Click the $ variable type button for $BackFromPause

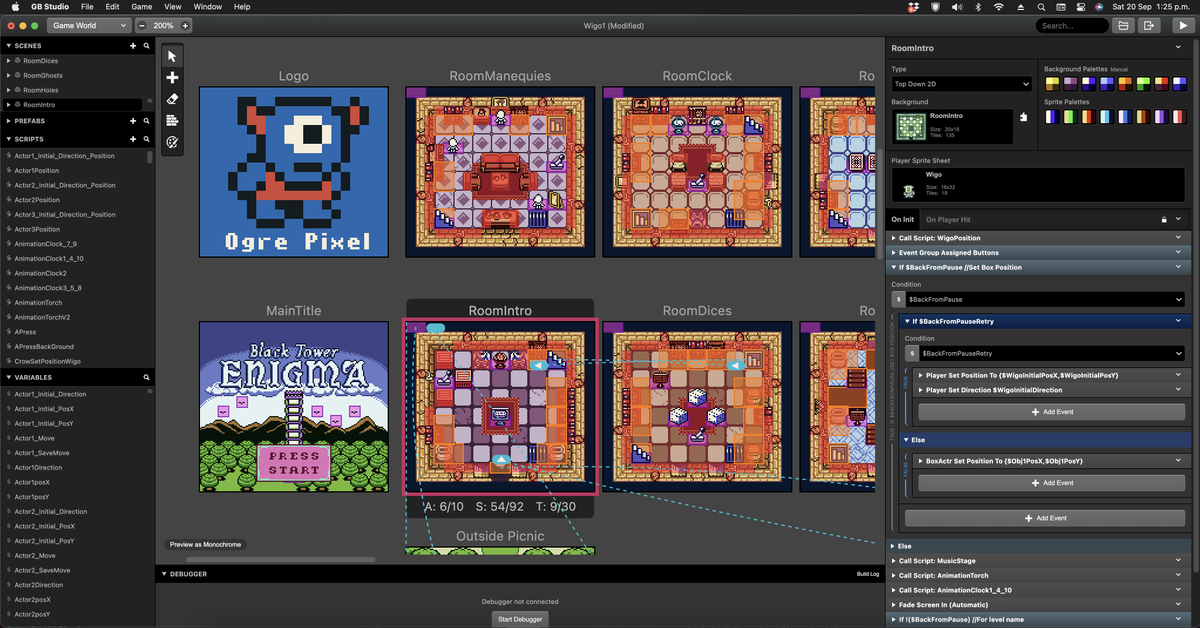click(898, 299)
